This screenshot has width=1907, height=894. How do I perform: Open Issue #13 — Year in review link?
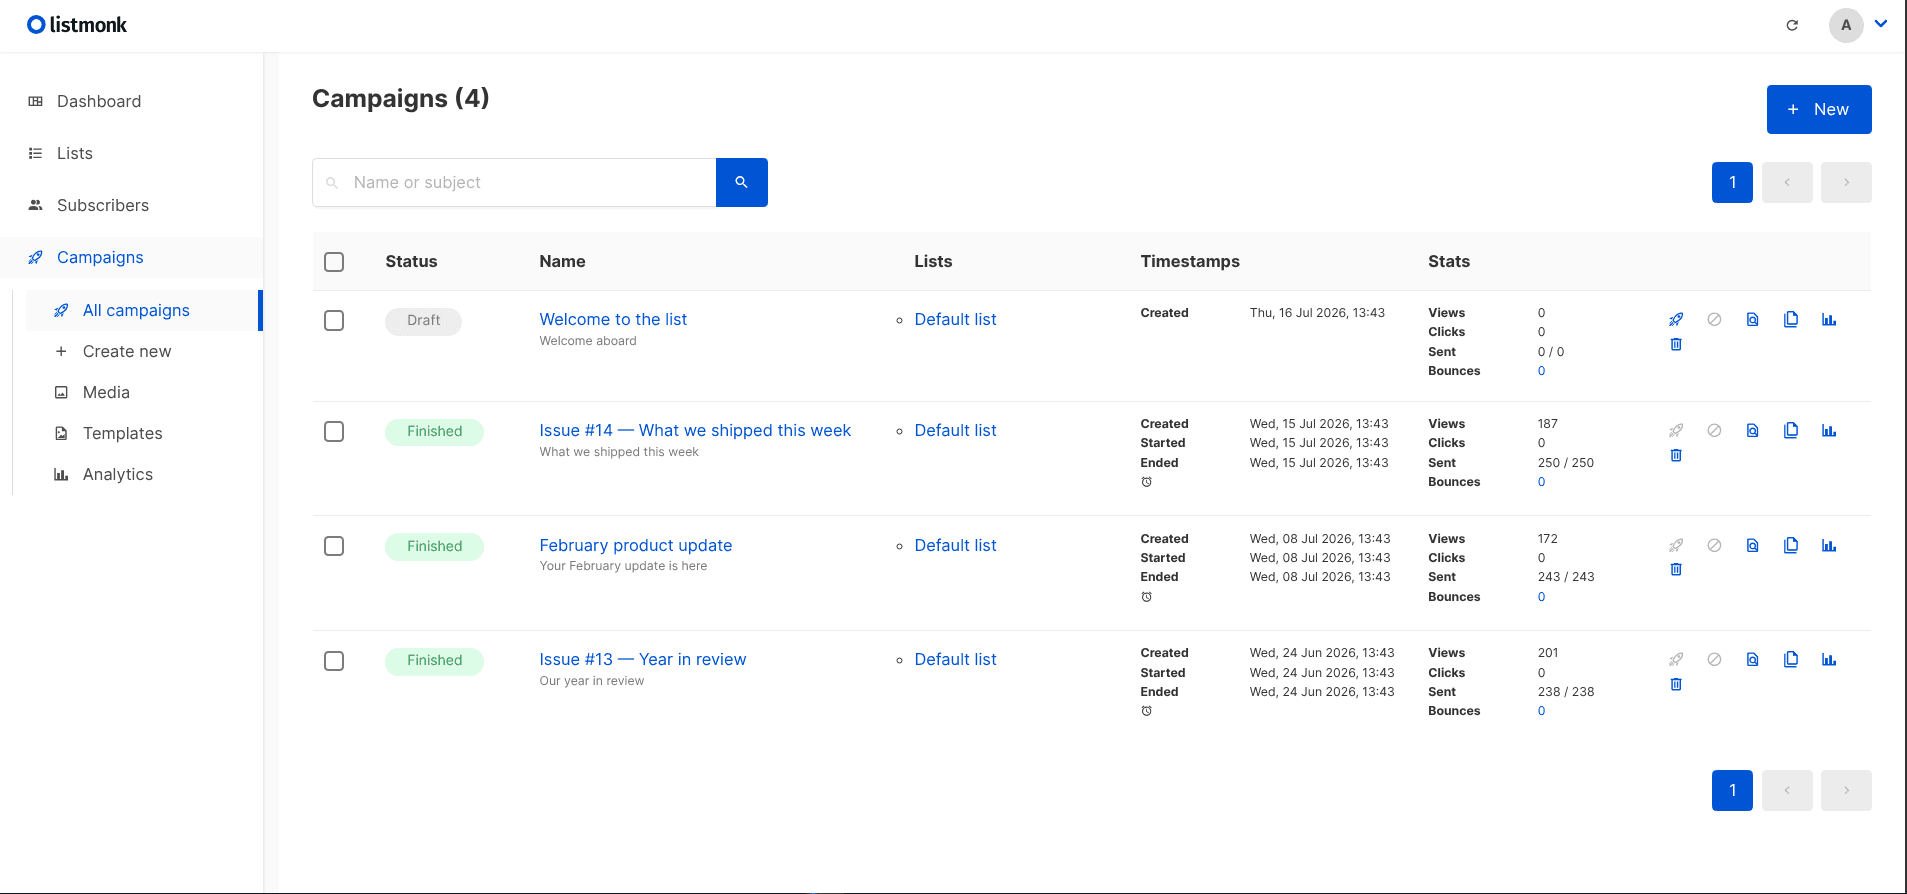(643, 659)
